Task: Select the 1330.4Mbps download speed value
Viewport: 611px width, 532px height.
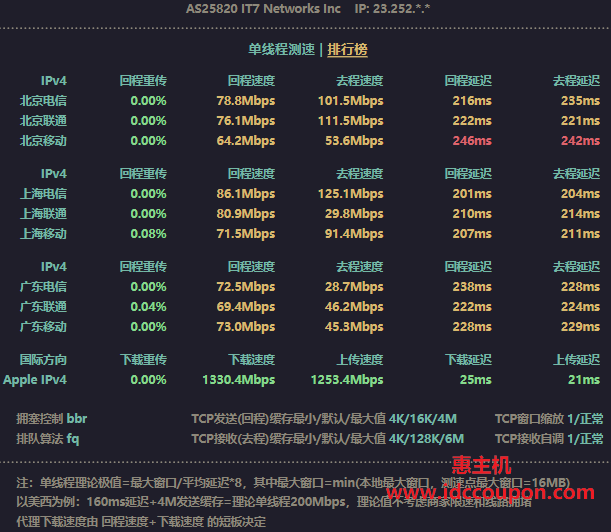Action: tap(239, 380)
